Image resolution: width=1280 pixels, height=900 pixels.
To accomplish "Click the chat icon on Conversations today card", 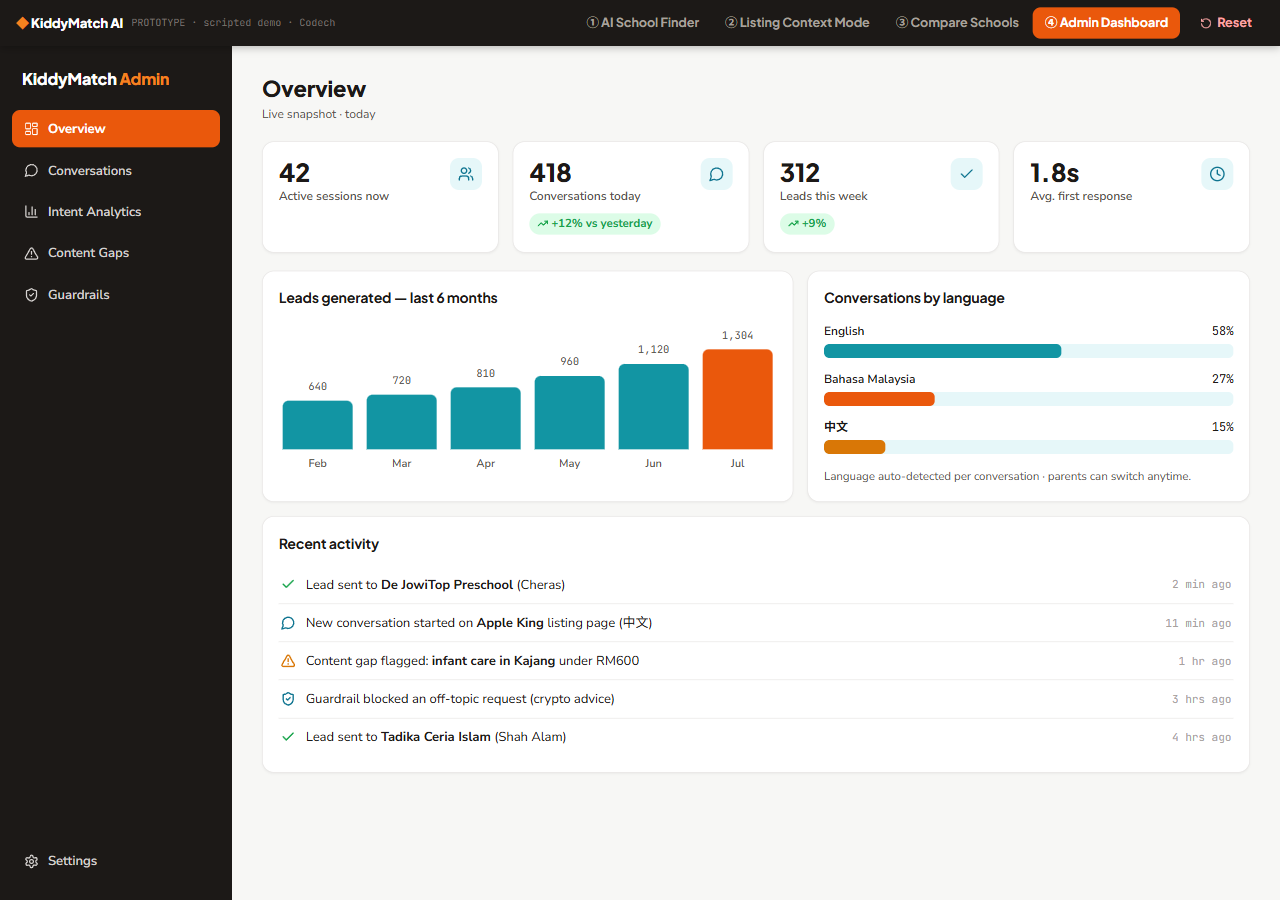I will (x=716, y=174).
